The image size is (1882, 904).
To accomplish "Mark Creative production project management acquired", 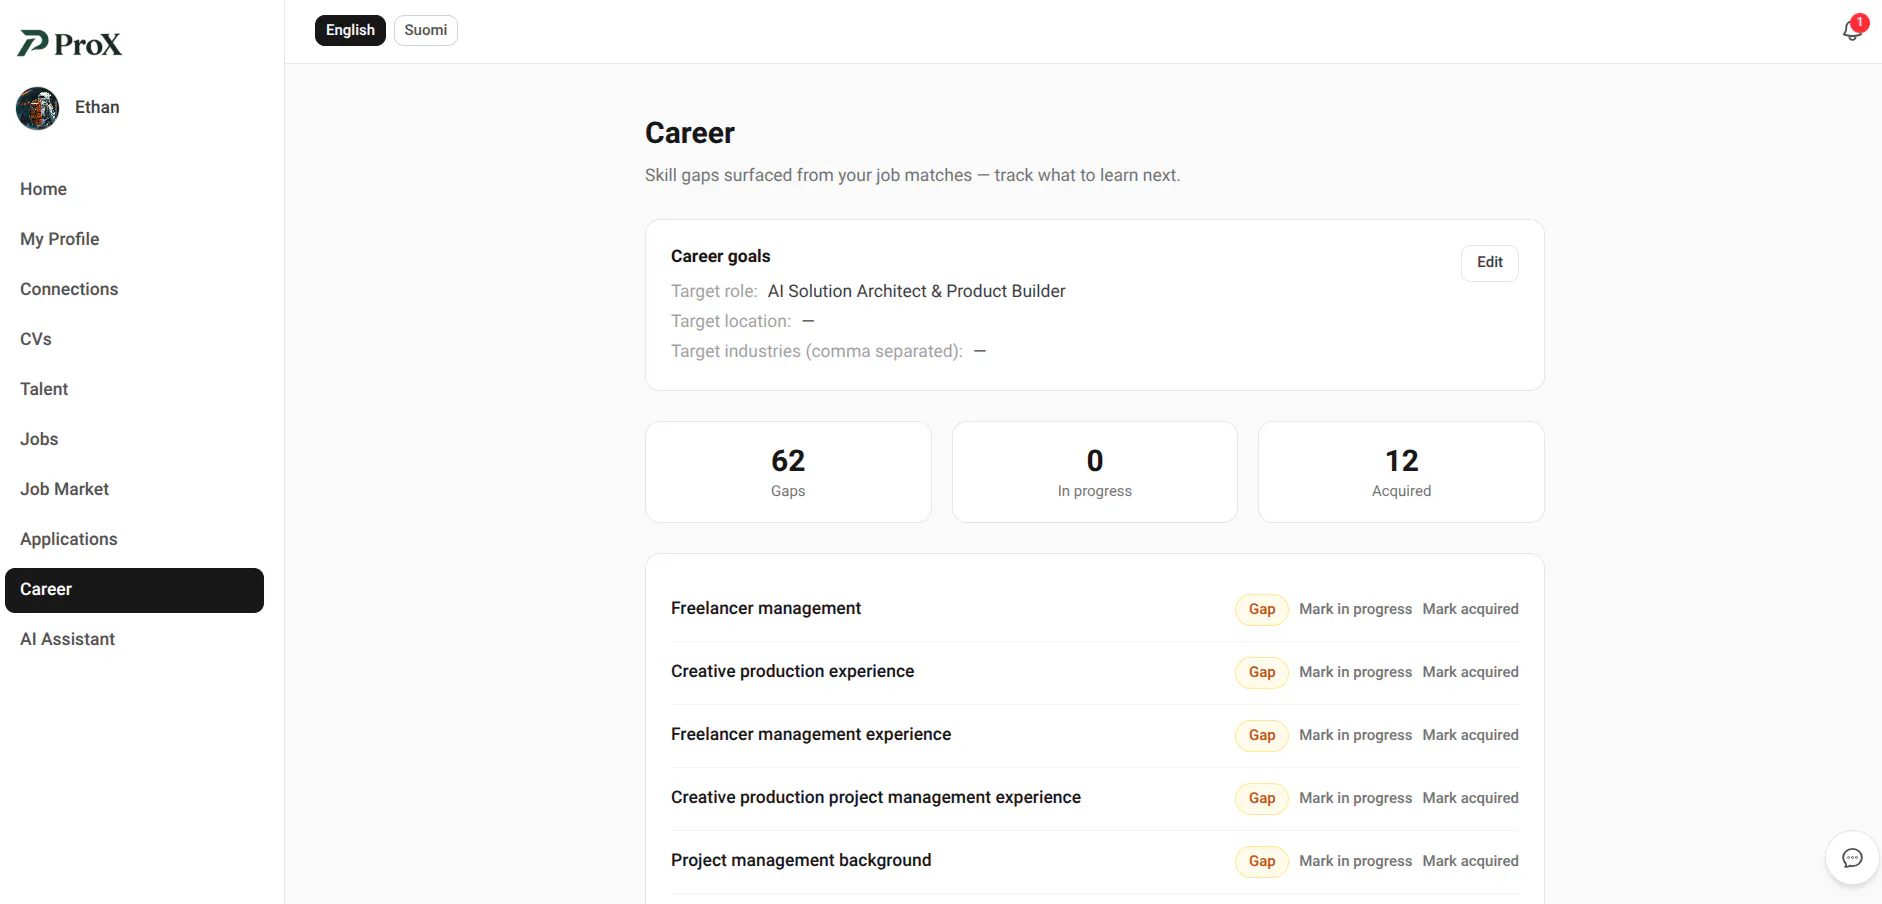I will click(1470, 798).
